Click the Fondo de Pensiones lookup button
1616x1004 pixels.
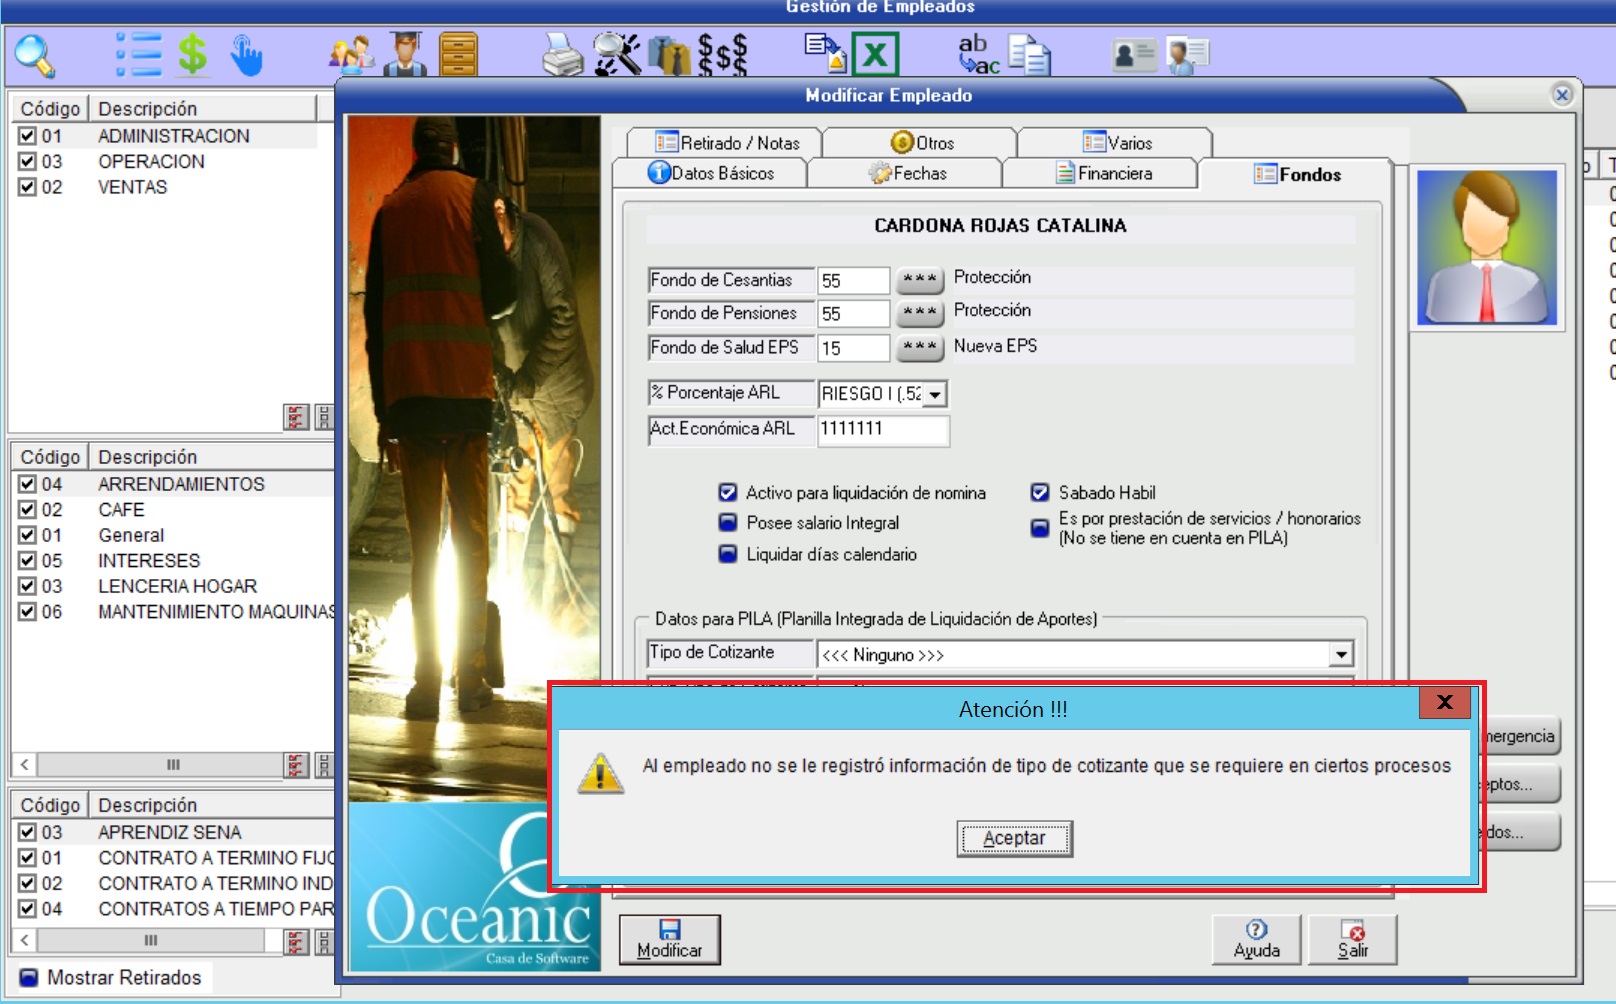point(919,314)
